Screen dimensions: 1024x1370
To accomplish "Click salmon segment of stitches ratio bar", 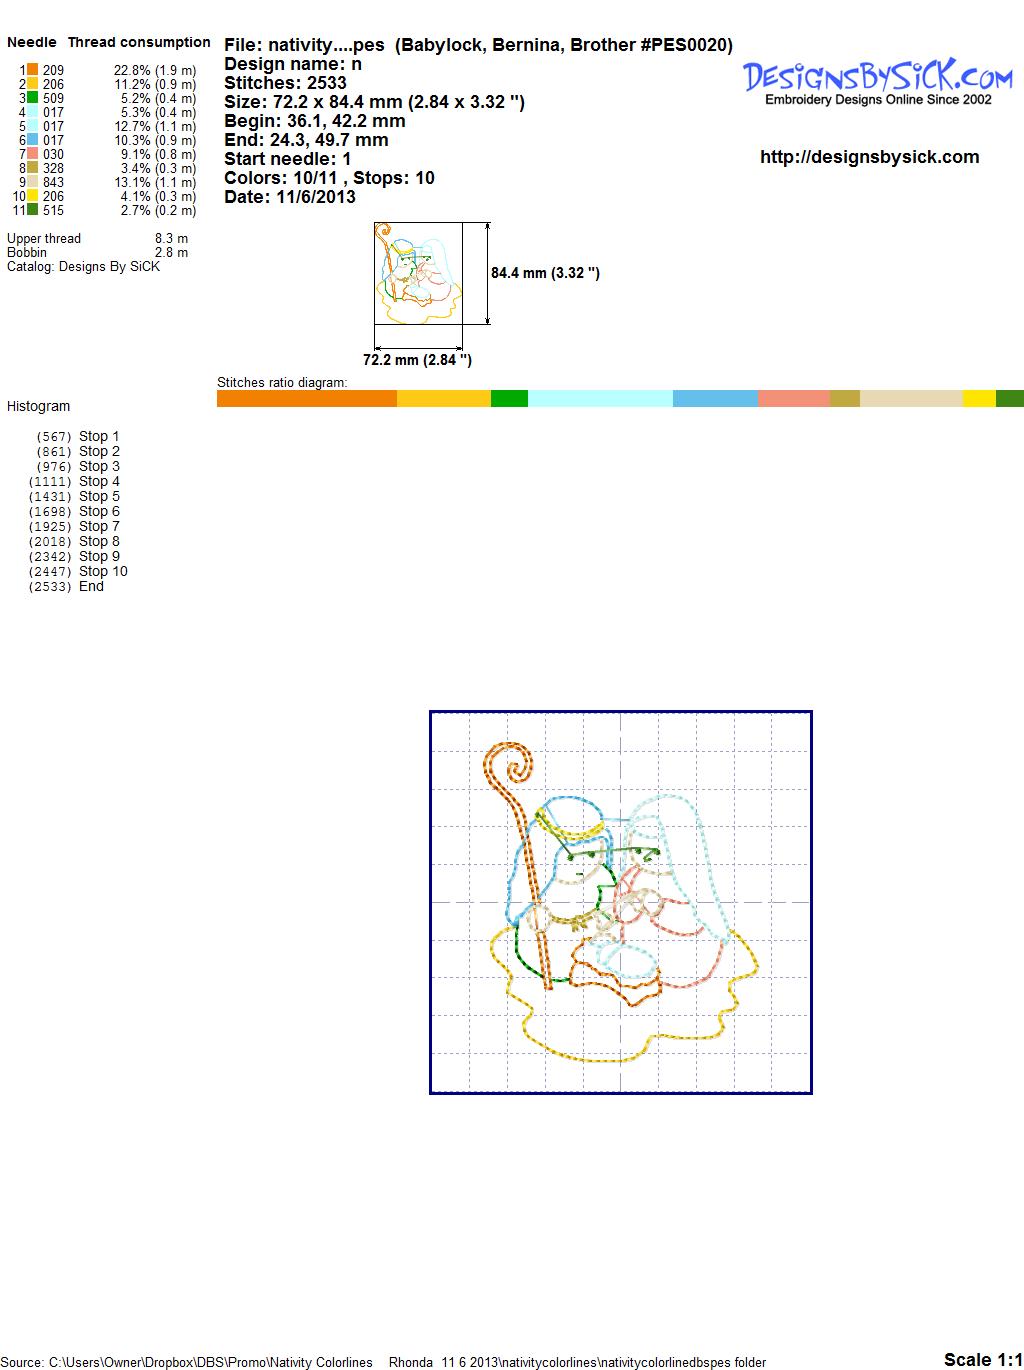I will coord(793,398).
